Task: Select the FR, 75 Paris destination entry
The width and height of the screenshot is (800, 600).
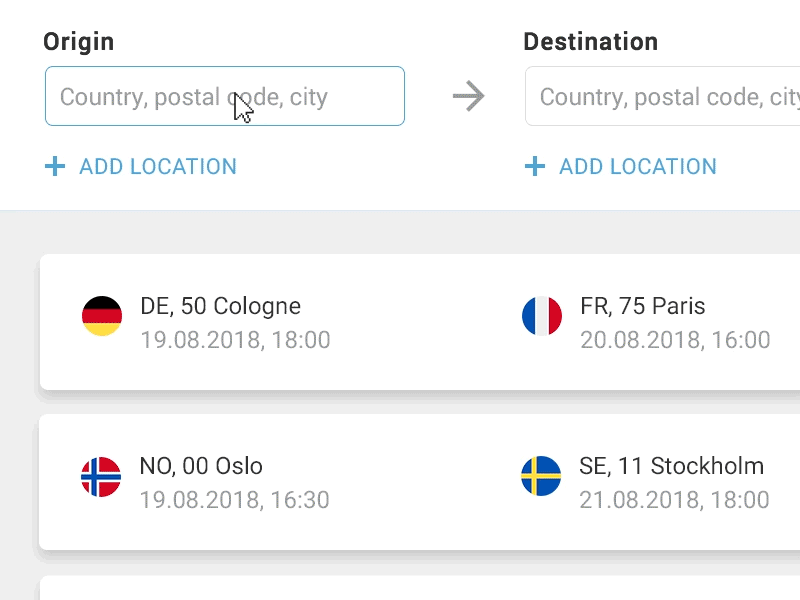Action: 643,306
